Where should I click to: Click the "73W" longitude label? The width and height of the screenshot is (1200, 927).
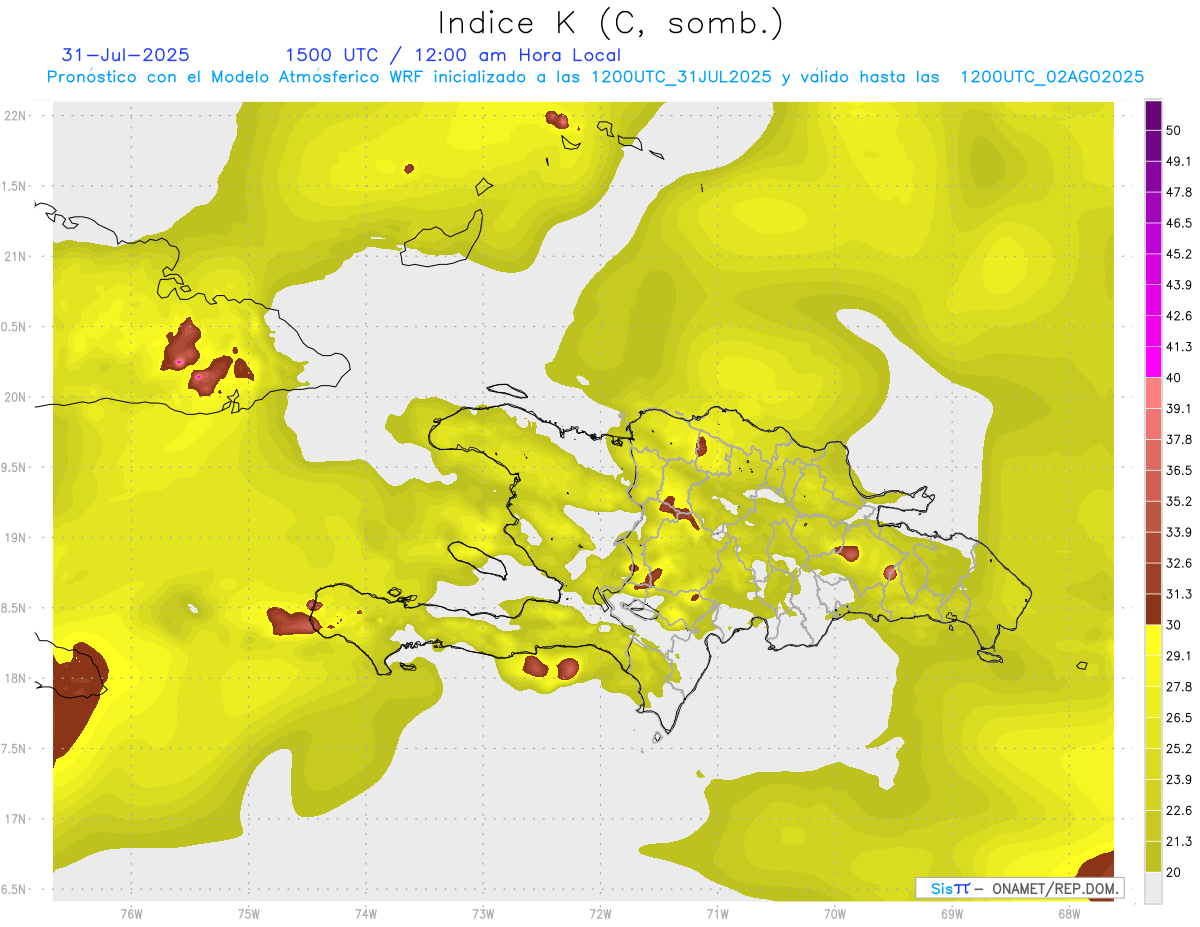coord(483,913)
